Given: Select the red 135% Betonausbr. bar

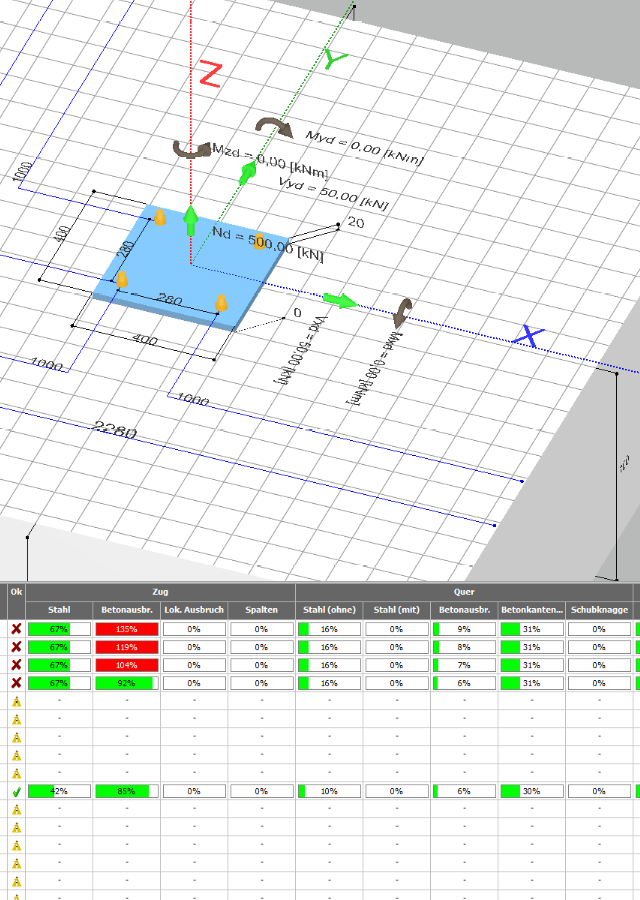Looking at the screenshot, I should (127, 629).
